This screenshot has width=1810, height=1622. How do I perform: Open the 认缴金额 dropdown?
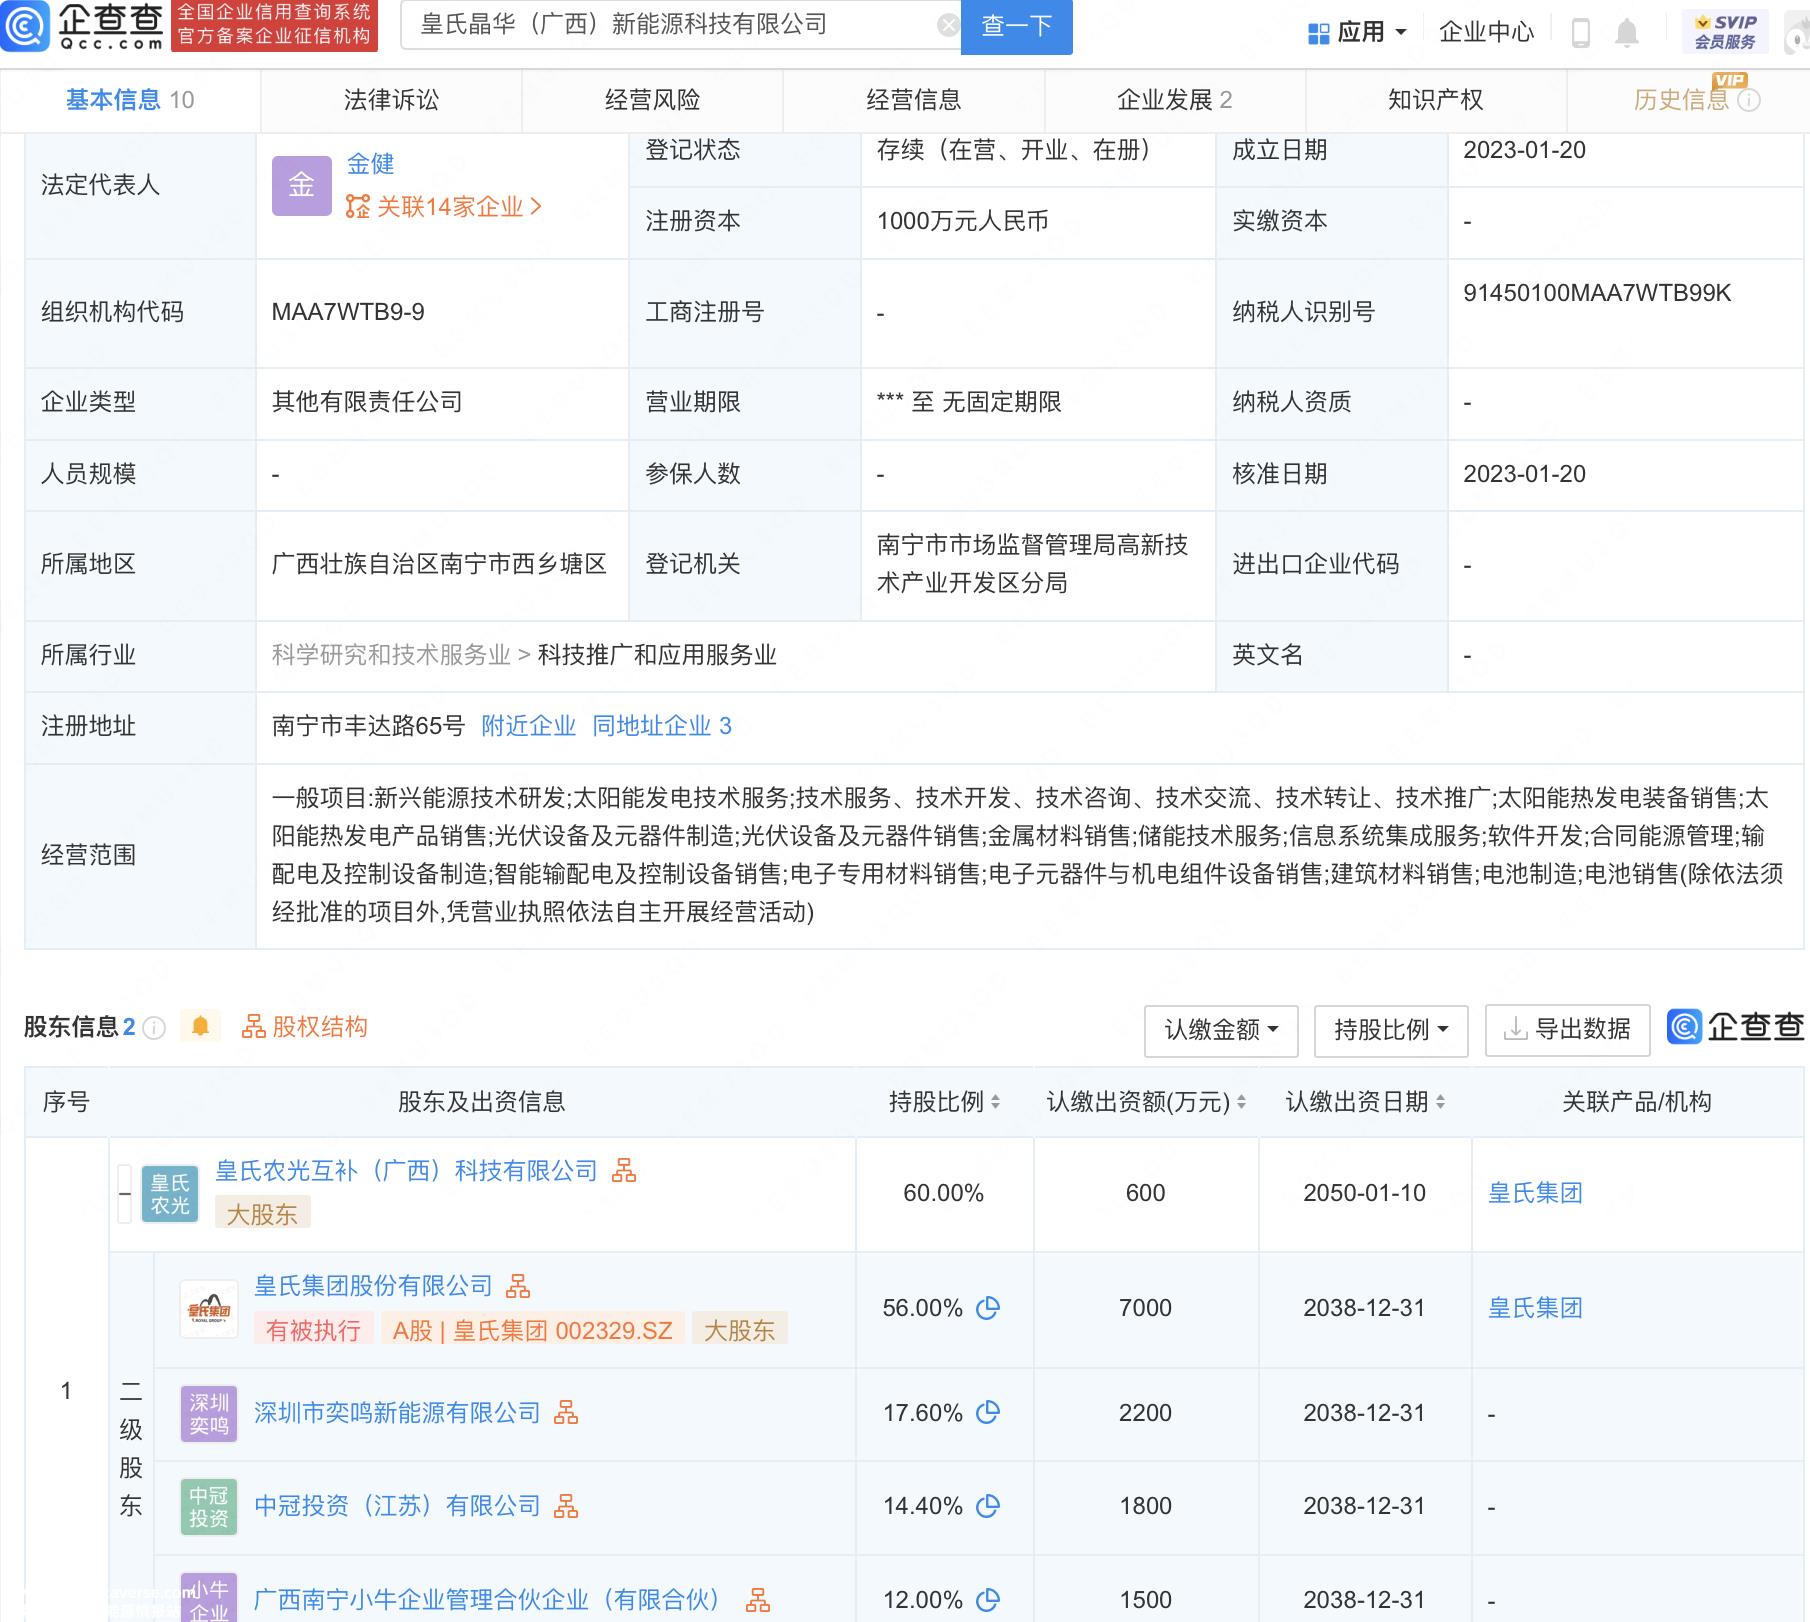1221,1030
